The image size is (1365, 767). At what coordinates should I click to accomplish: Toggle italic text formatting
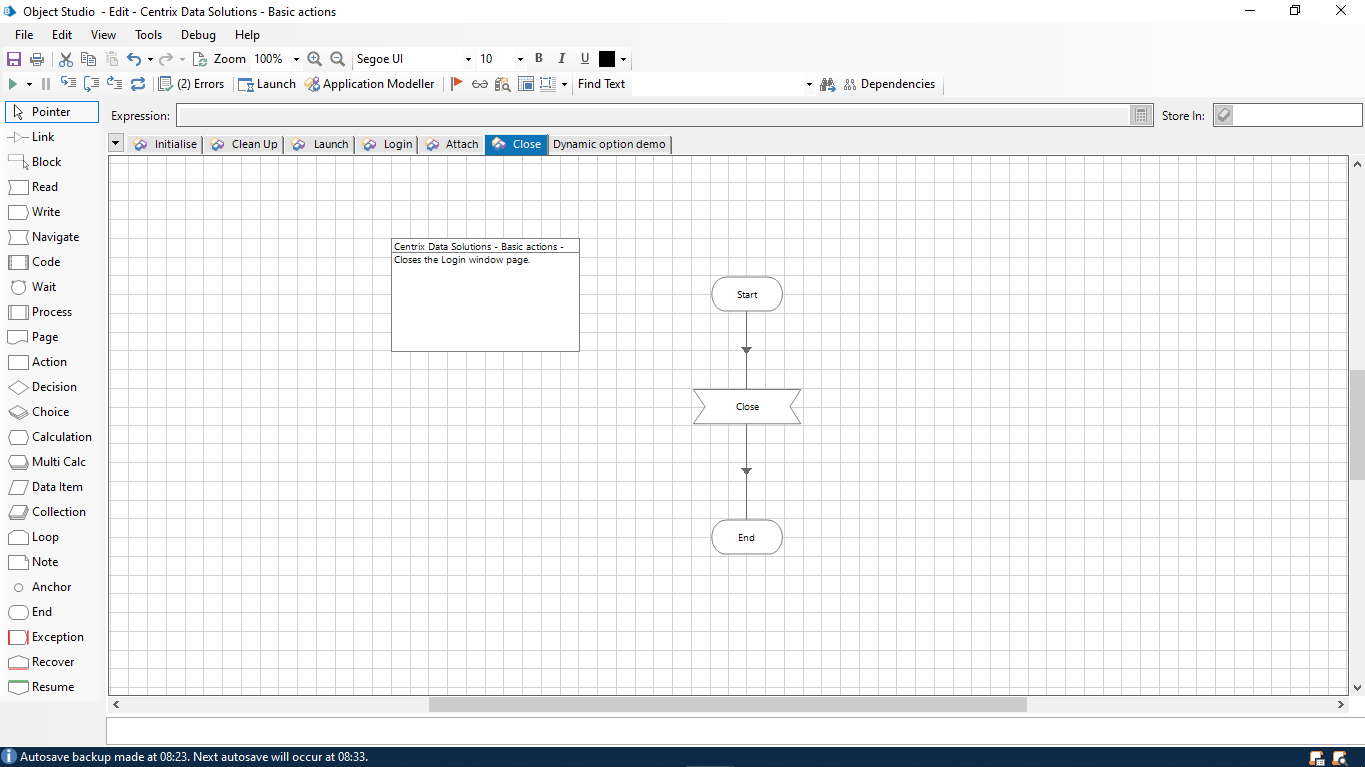(x=561, y=59)
